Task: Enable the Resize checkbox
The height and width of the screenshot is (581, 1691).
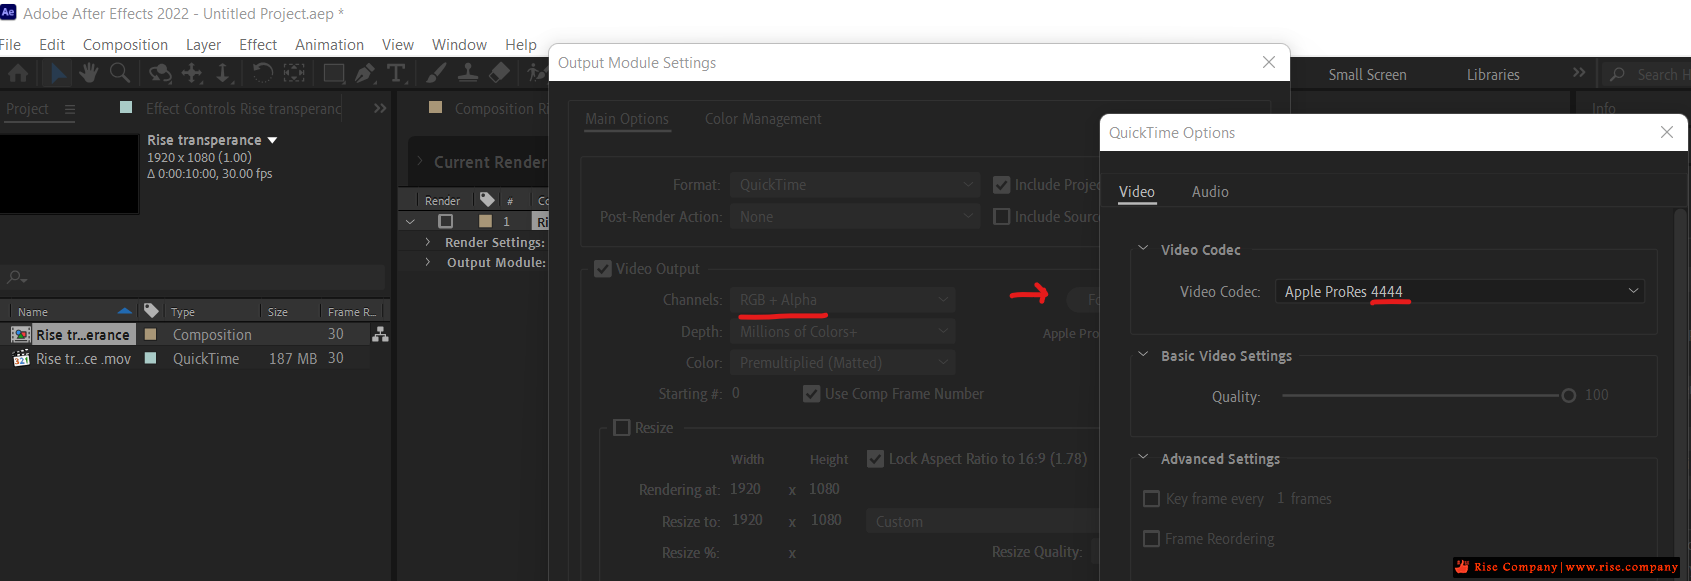Action: pyautogui.click(x=621, y=428)
